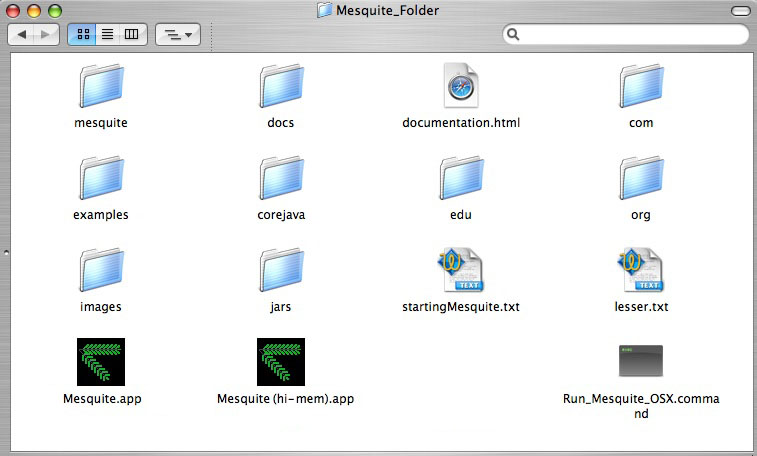Select the startingMesquite.txt text file

461,270
